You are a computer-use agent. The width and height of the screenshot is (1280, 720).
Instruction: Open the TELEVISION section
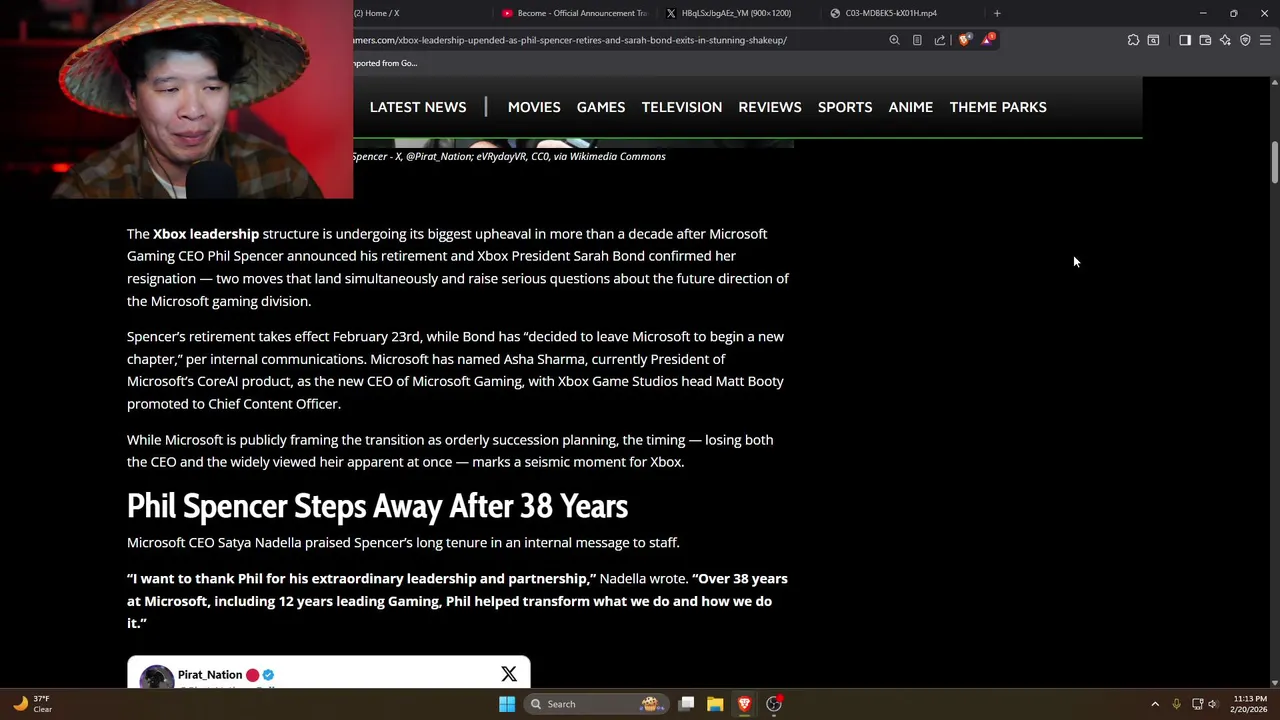682,107
